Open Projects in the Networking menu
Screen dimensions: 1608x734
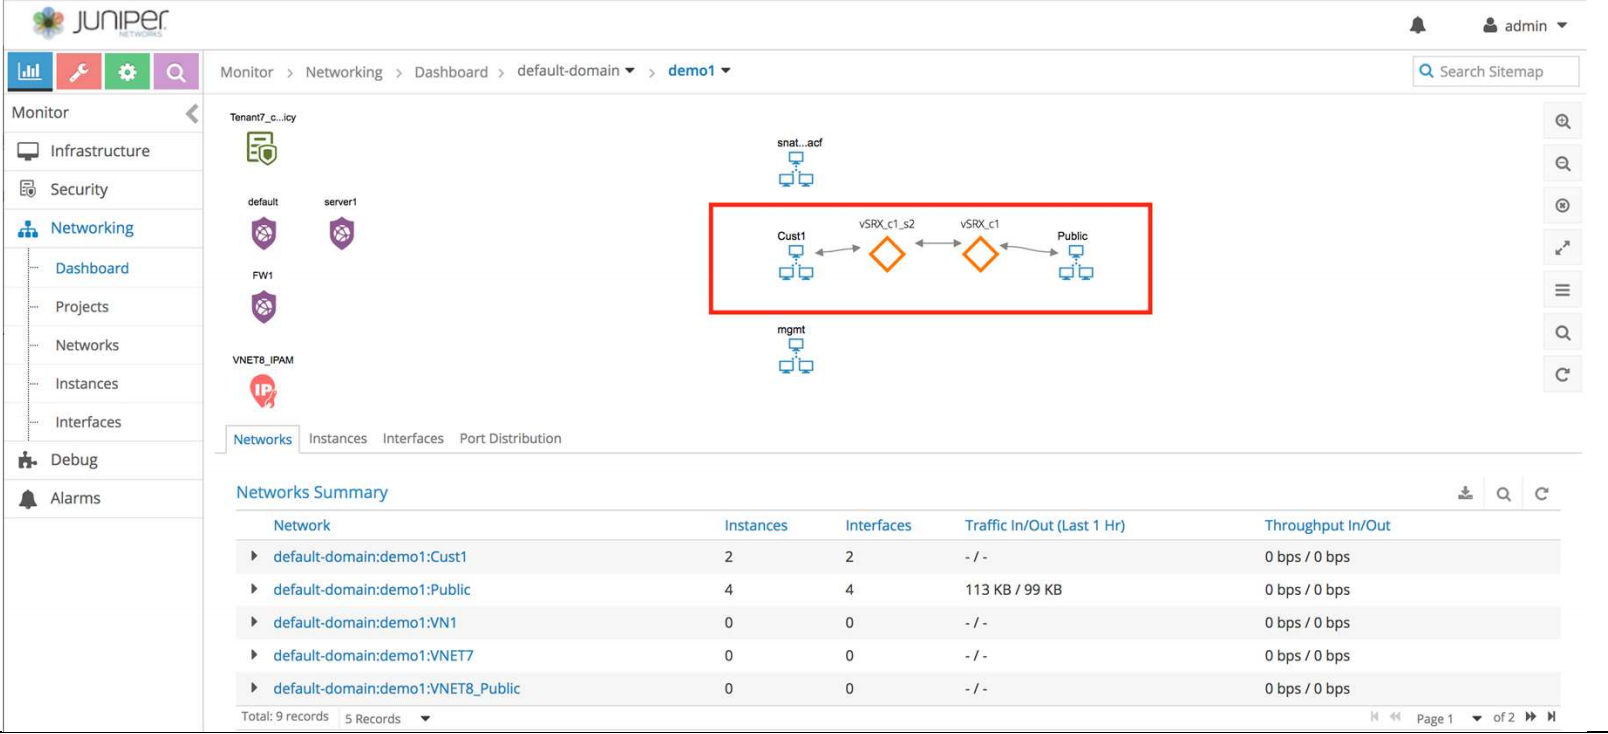[x=82, y=307]
